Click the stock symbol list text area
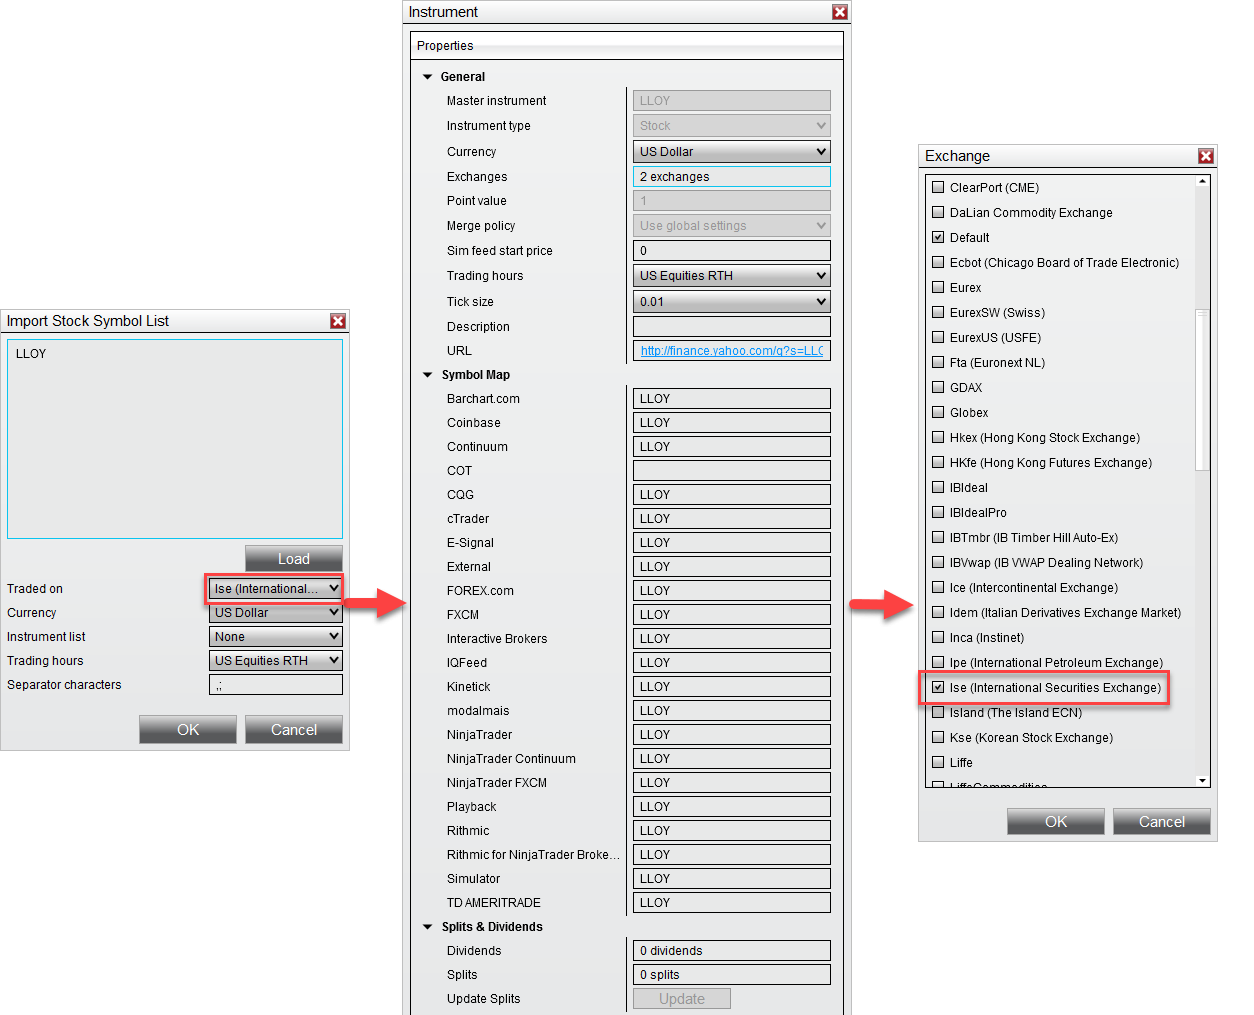Viewport: 1254px width, 1015px height. coord(175,439)
